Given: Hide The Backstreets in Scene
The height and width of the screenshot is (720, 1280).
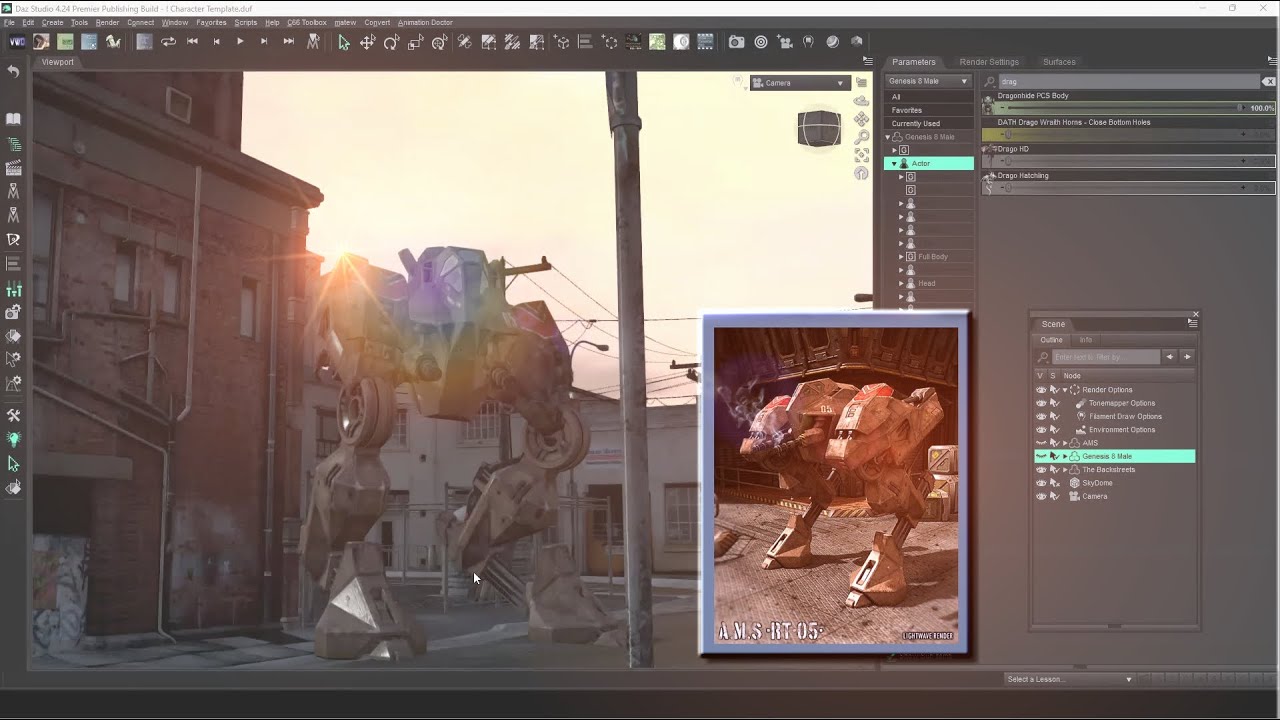Looking at the screenshot, I should (1041, 470).
